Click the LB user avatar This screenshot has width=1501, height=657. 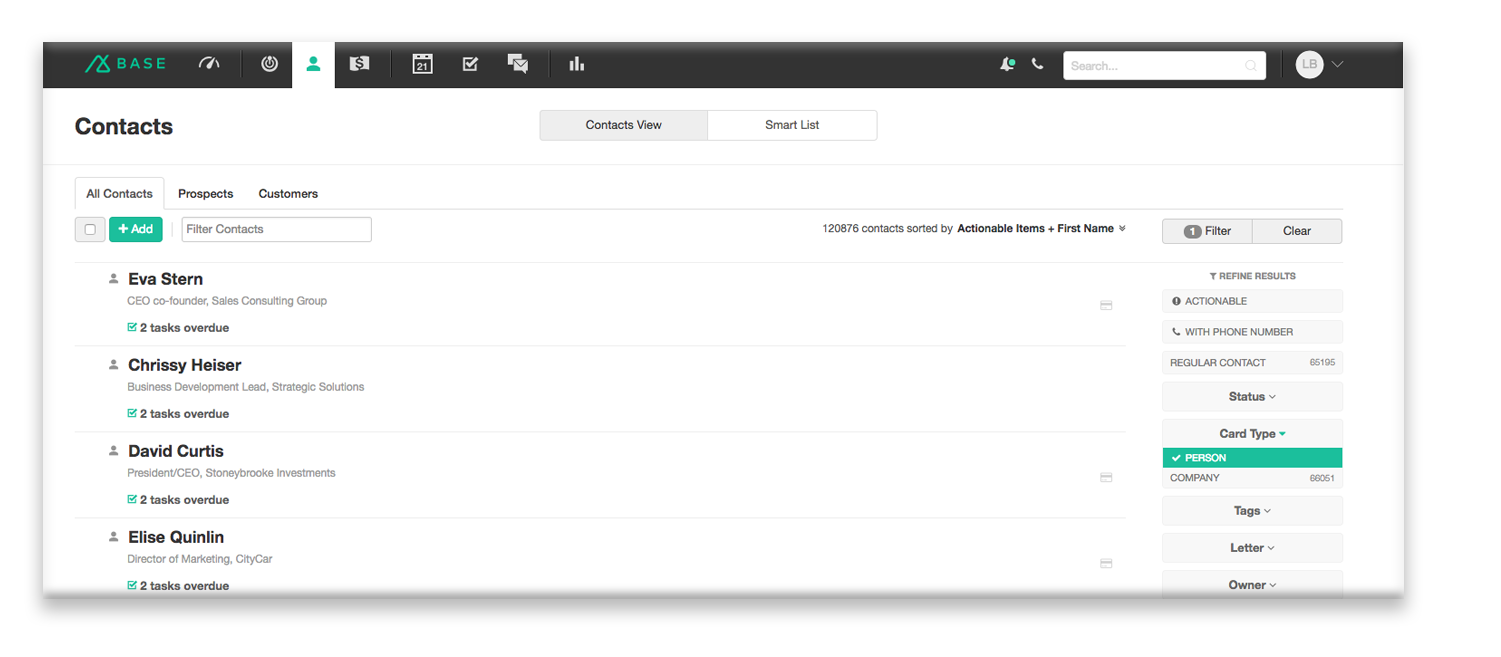[1309, 65]
